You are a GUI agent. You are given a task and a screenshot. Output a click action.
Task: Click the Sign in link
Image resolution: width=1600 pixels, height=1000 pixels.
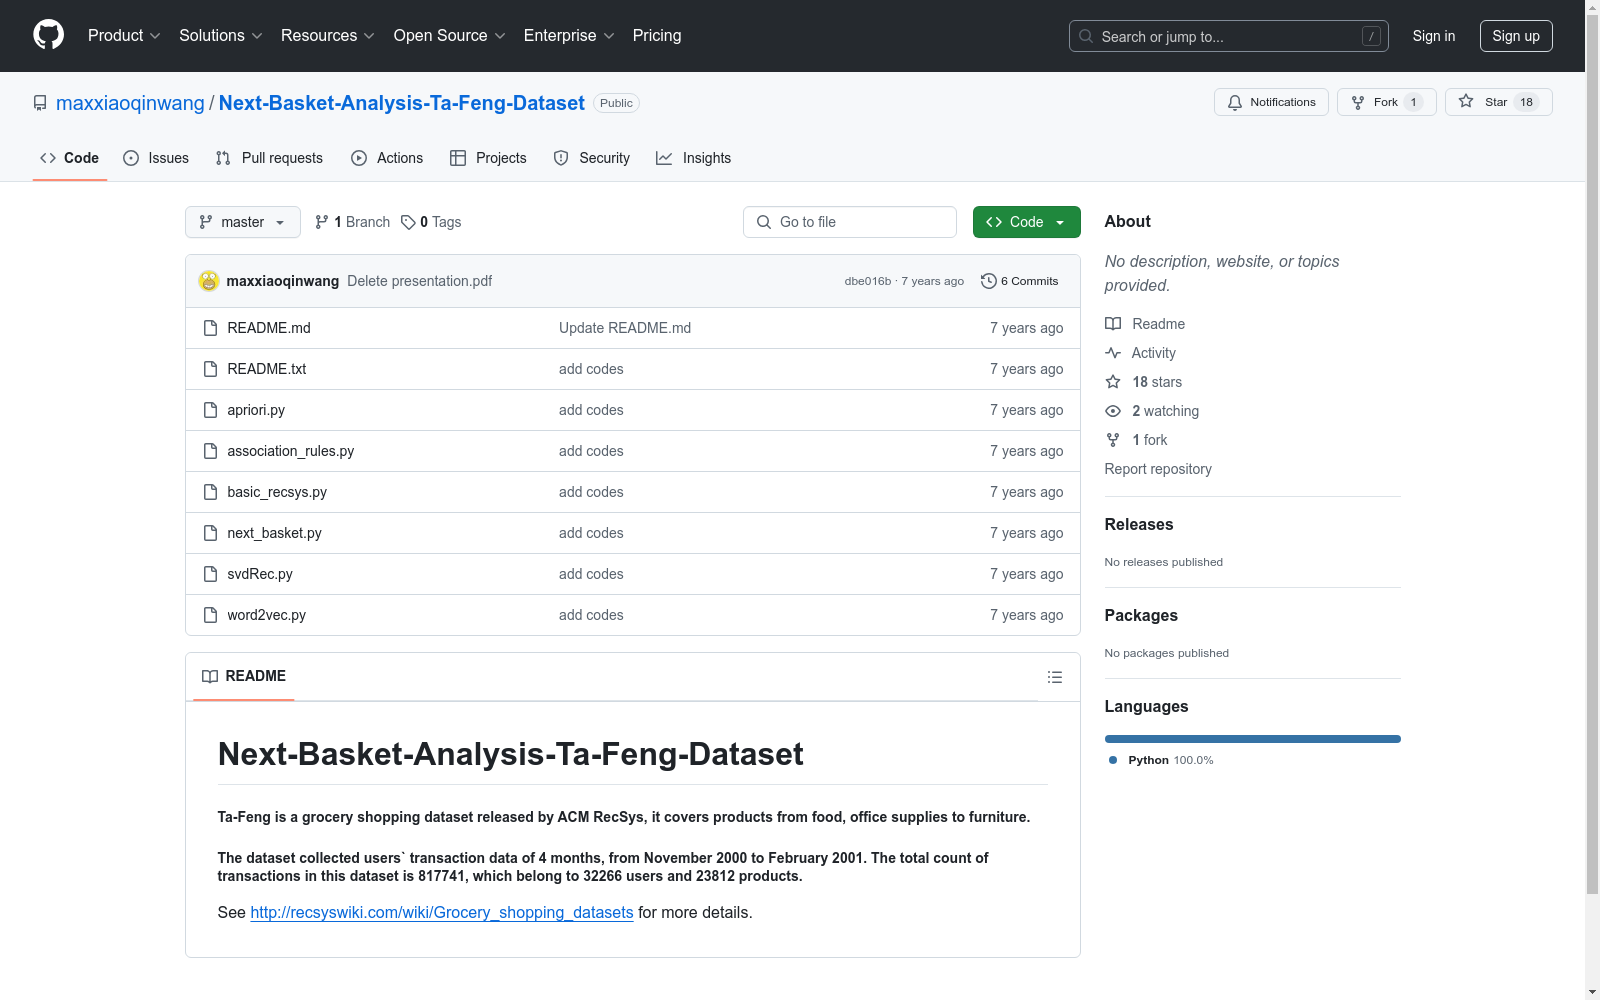(1434, 36)
